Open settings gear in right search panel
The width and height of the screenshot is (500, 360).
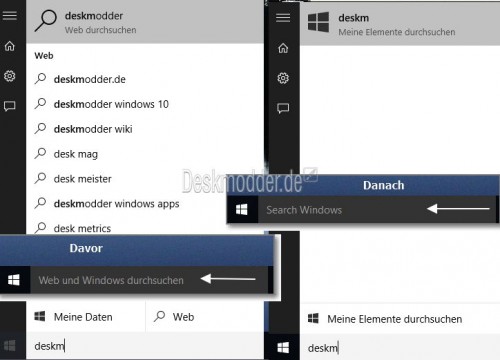coord(283,78)
